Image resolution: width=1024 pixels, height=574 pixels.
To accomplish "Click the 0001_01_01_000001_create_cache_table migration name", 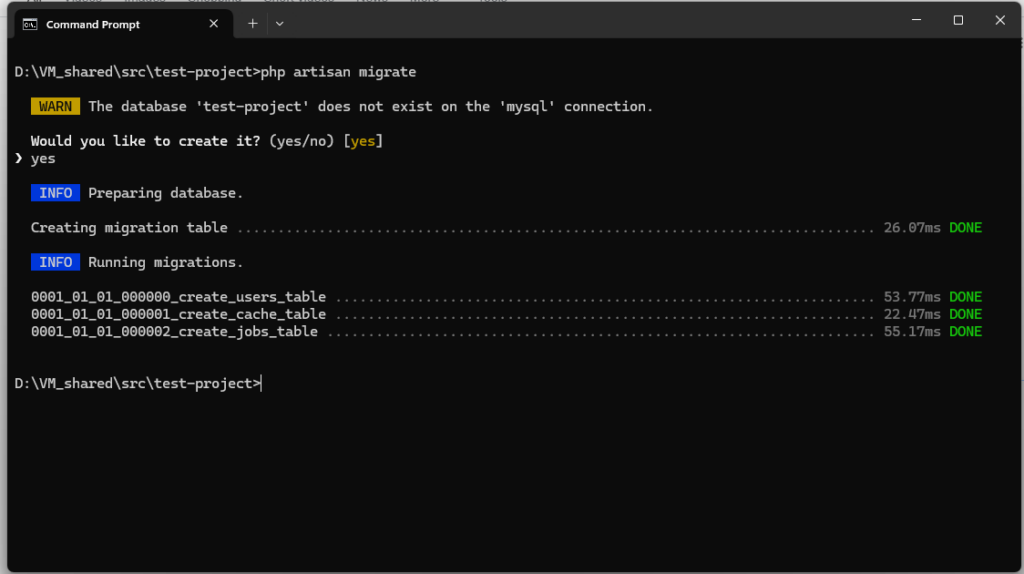I will pos(178,314).
